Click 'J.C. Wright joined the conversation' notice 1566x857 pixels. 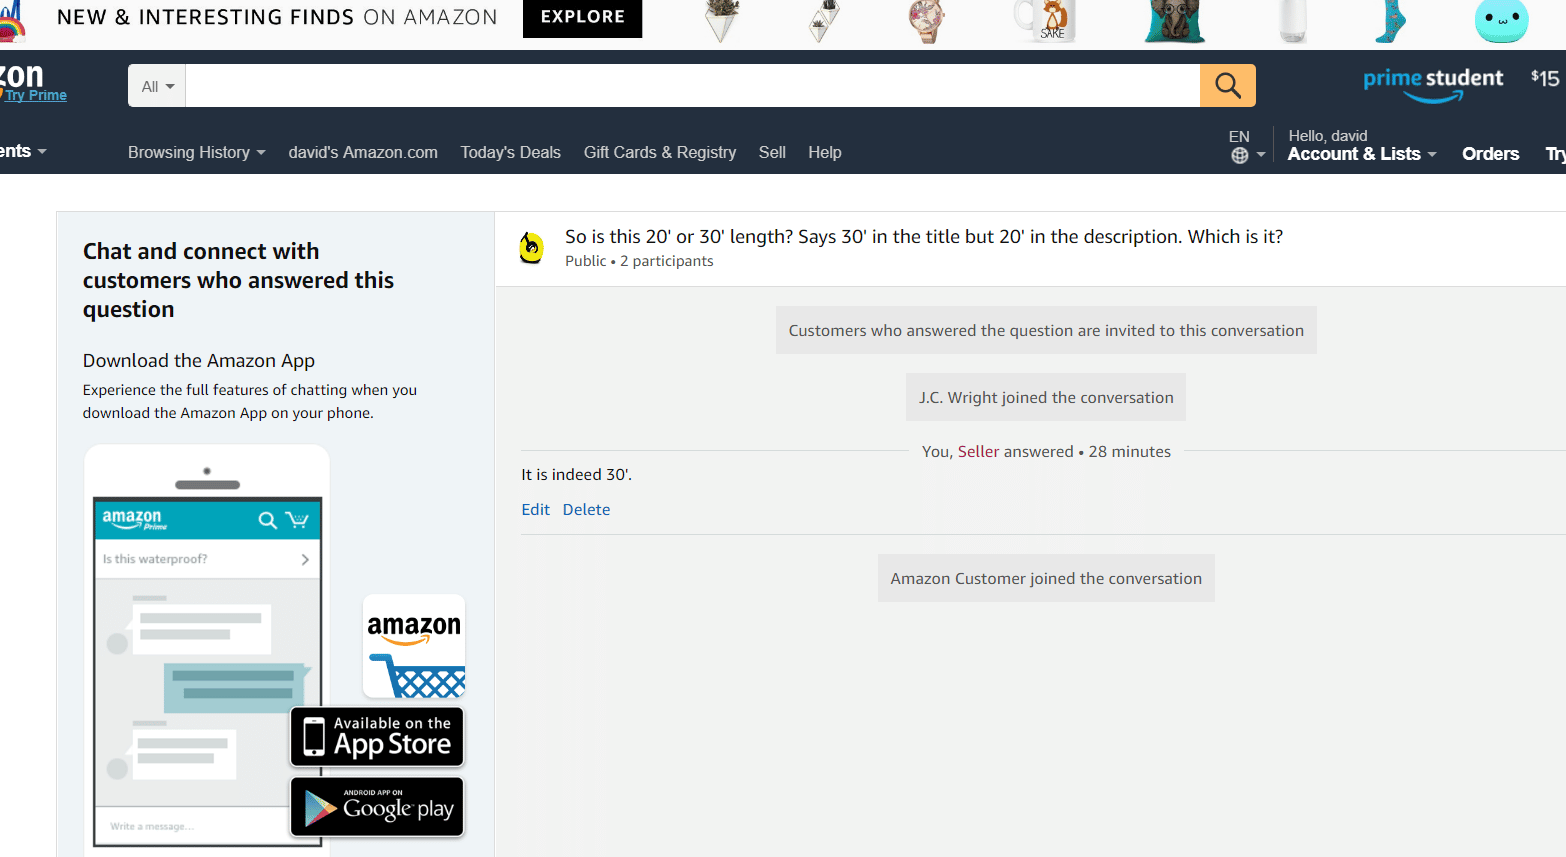click(x=1046, y=397)
